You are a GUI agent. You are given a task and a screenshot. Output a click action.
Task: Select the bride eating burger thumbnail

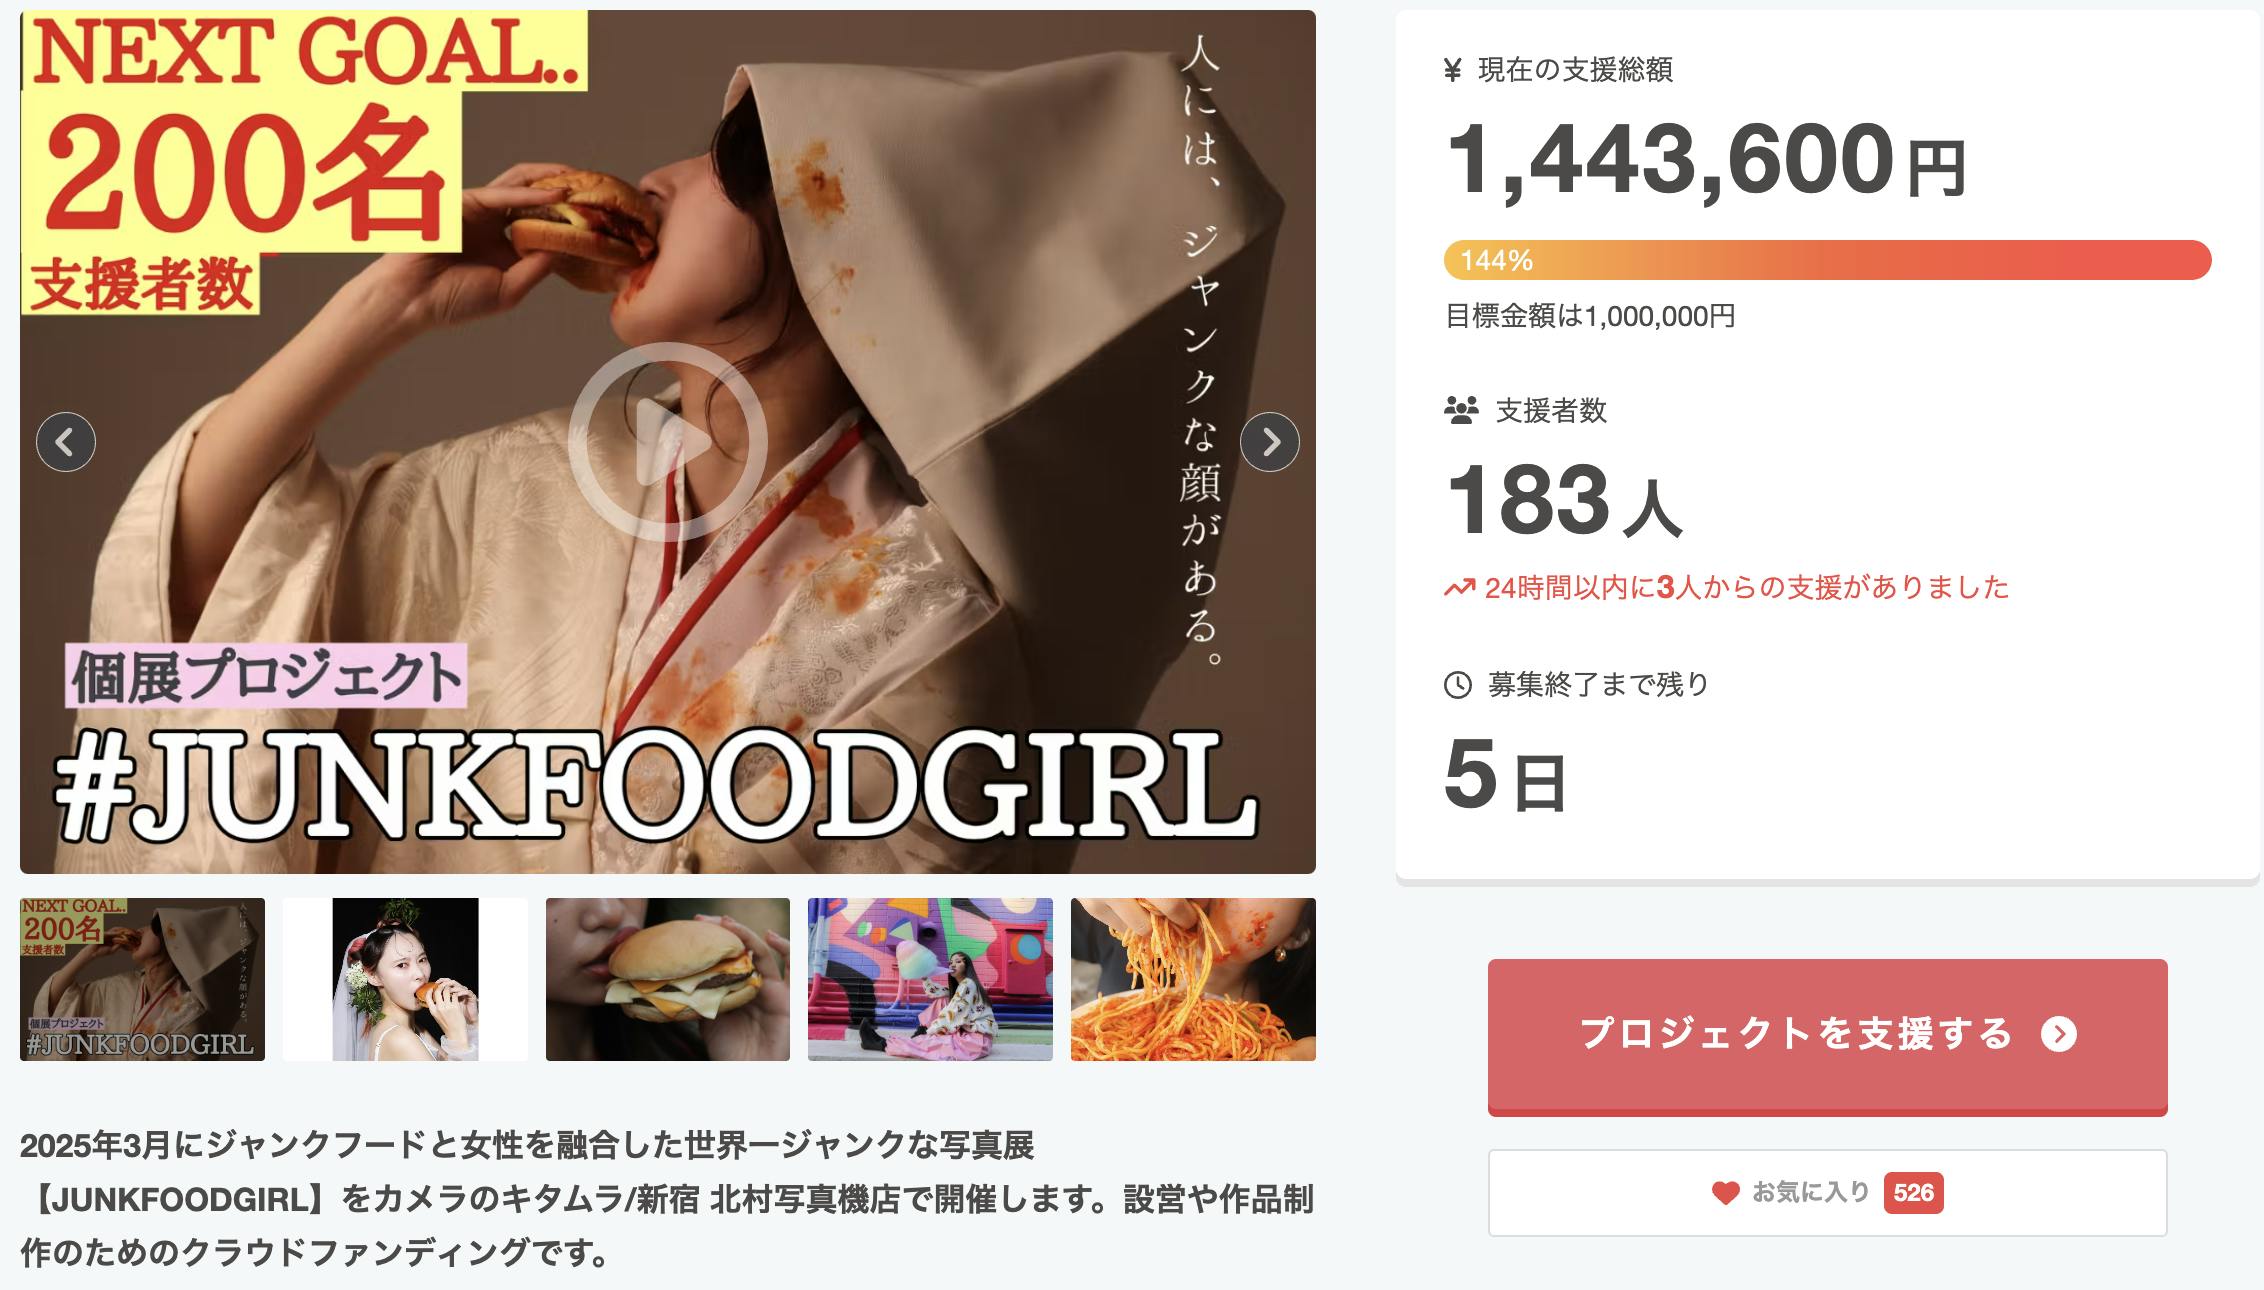(405, 979)
